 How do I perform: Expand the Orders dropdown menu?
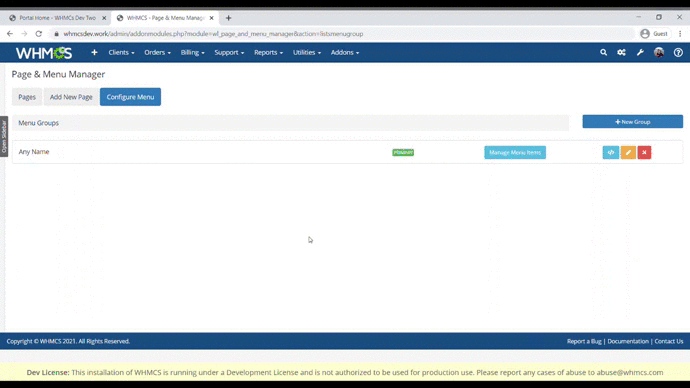pos(157,52)
